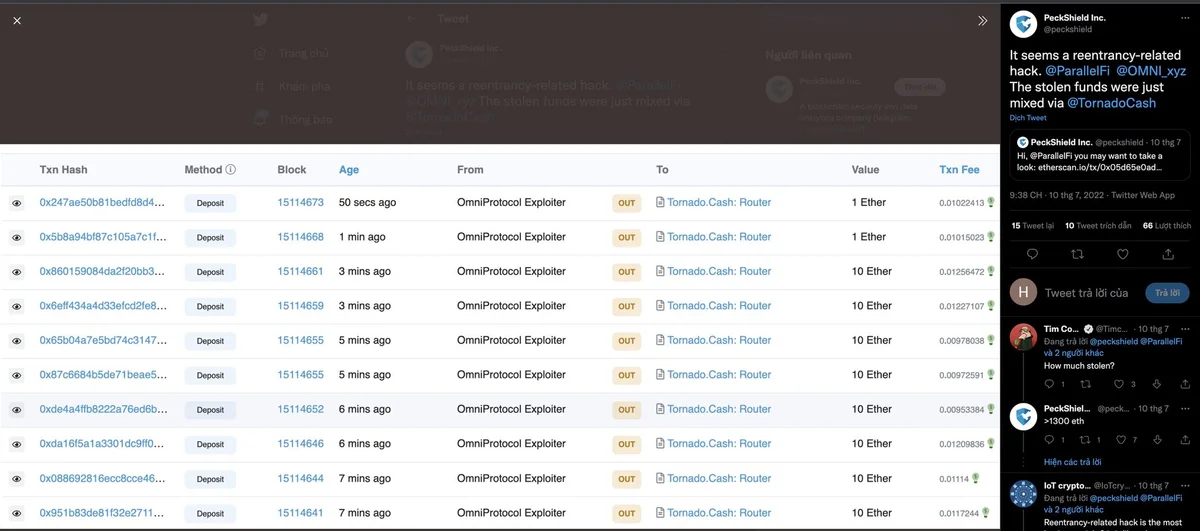Open PeckShield avatar on '>1300 eth' reply
Screen dimensions: 1200x531
pyautogui.click(x=1022, y=416)
